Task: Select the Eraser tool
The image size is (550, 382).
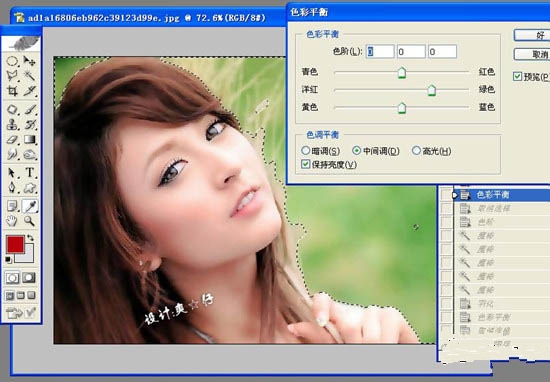Action: [12, 139]
